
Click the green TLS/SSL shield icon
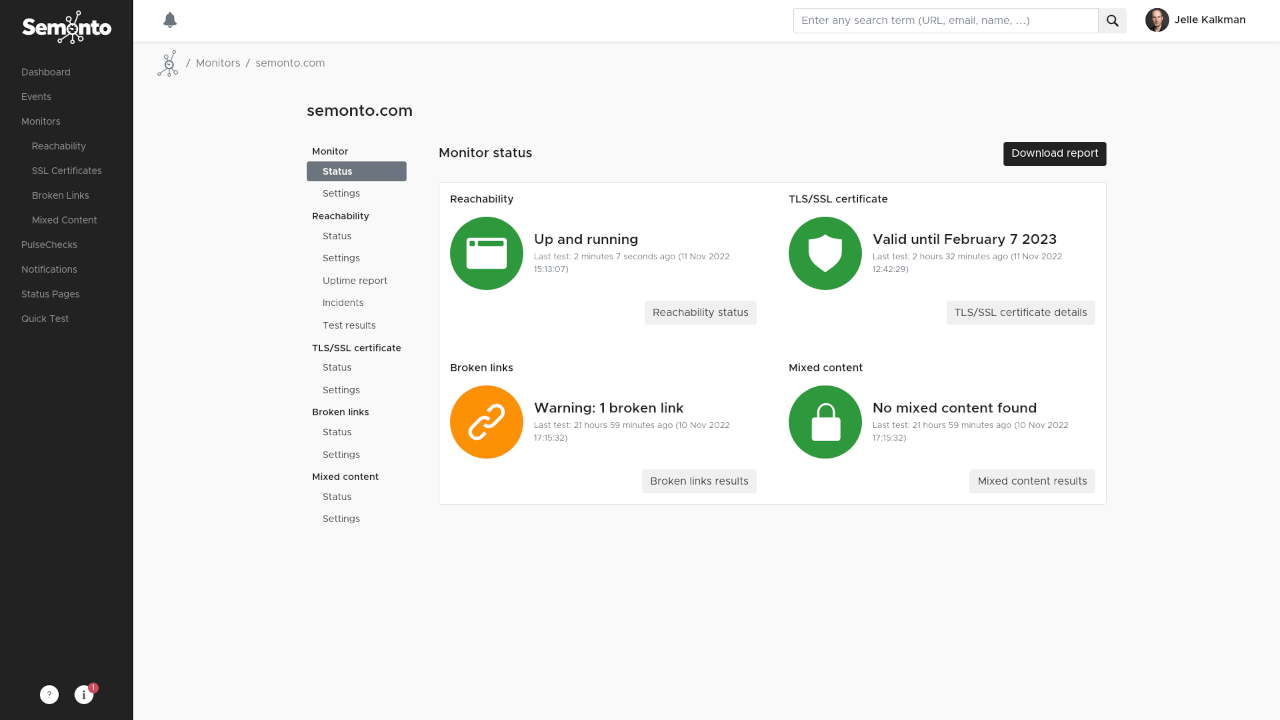click(x=825, y=254)
